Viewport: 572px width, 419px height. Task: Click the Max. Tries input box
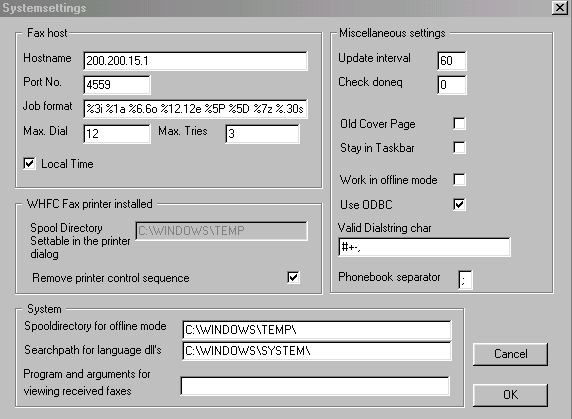263,133
